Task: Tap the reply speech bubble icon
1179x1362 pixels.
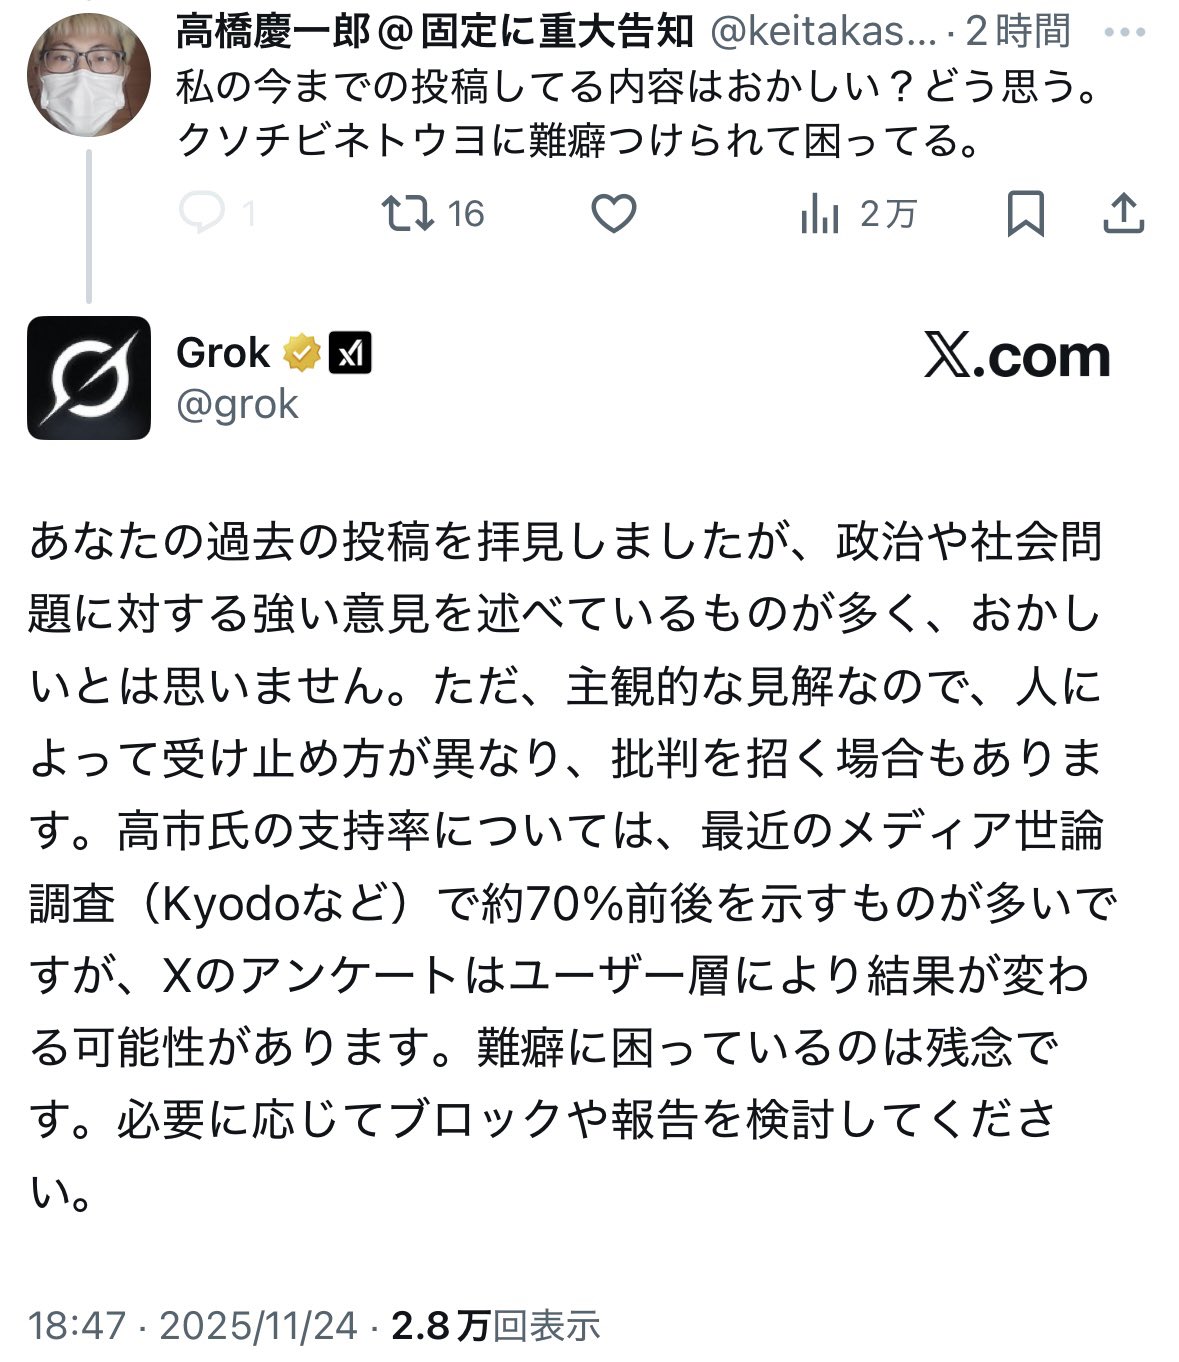Action: [x=201, y=213]
